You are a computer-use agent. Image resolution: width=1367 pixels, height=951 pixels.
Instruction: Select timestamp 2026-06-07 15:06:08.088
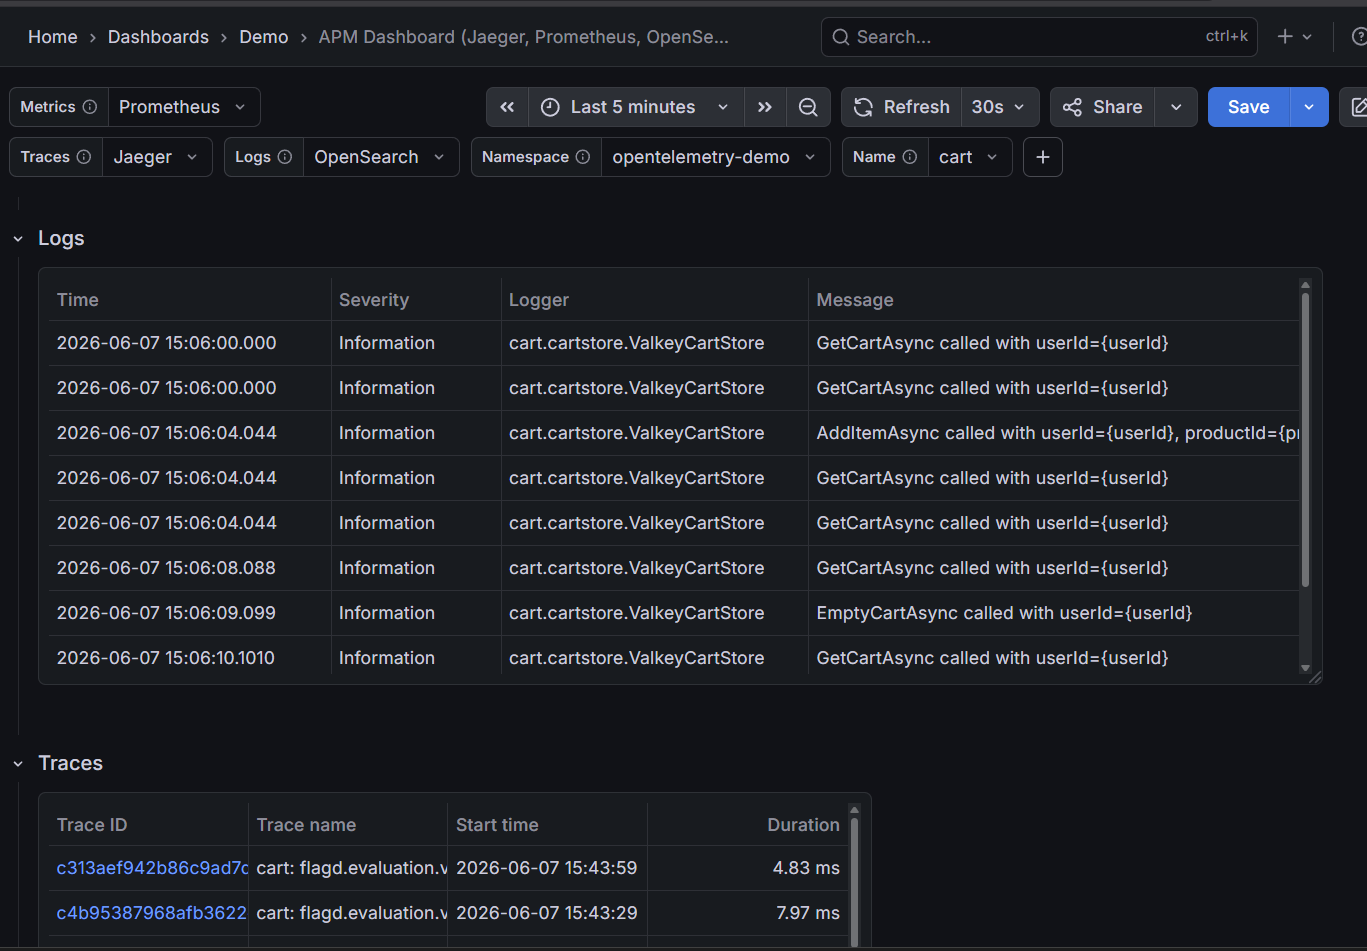tap(166, 568)
